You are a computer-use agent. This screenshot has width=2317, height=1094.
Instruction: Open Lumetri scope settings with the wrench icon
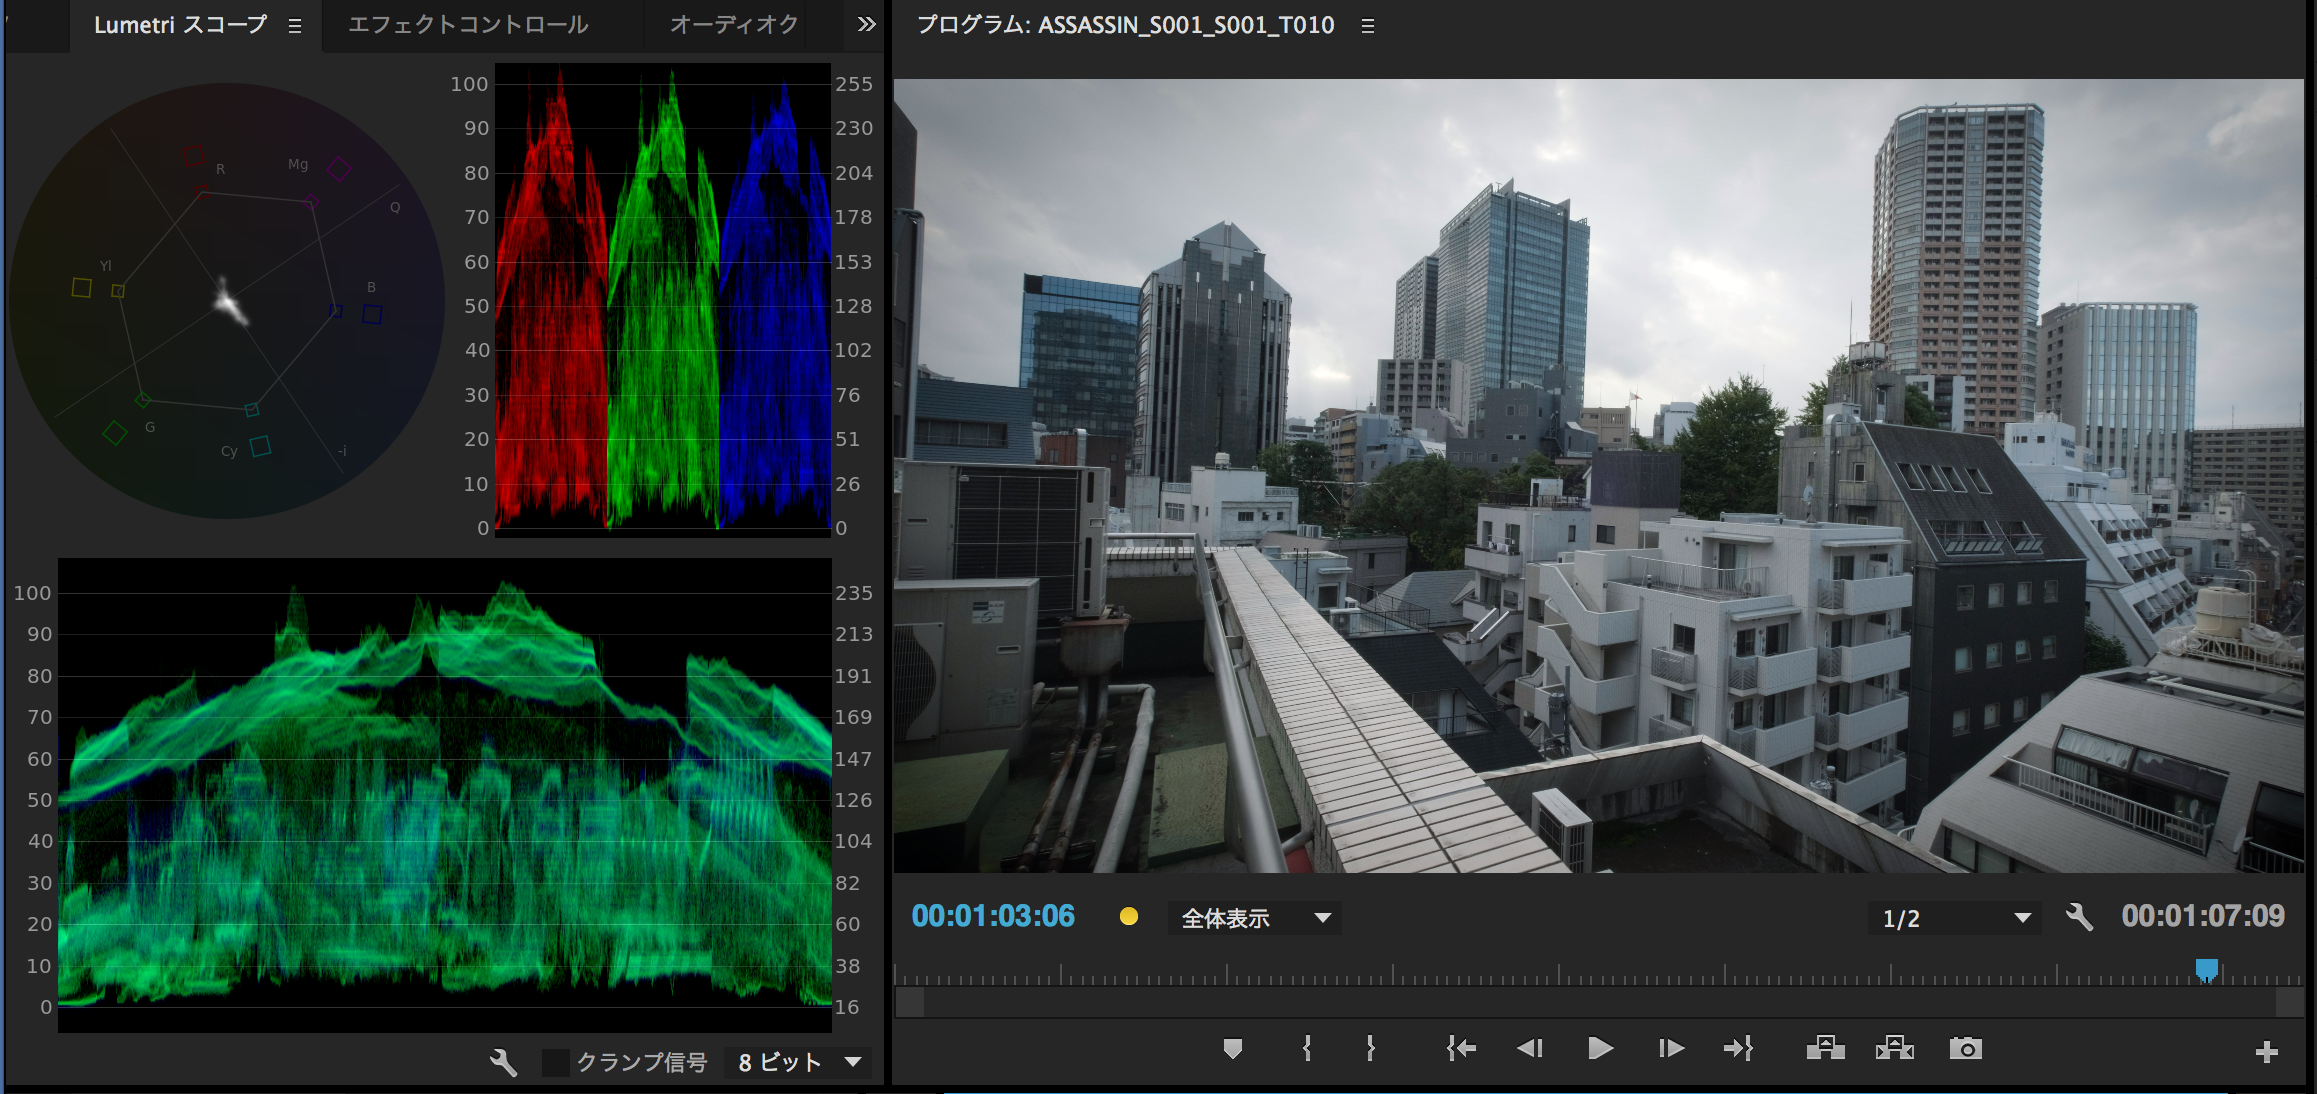503,1062
